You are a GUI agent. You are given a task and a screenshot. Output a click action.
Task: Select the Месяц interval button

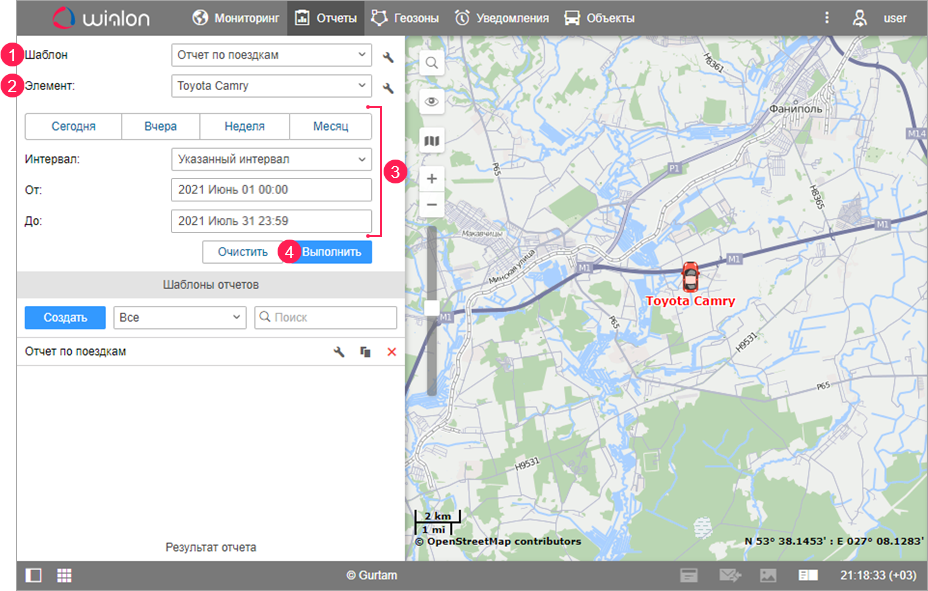(330, 126)
